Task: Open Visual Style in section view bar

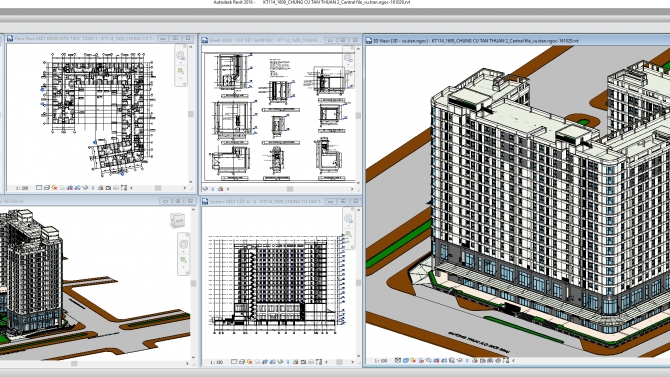Action: point(242,362)
